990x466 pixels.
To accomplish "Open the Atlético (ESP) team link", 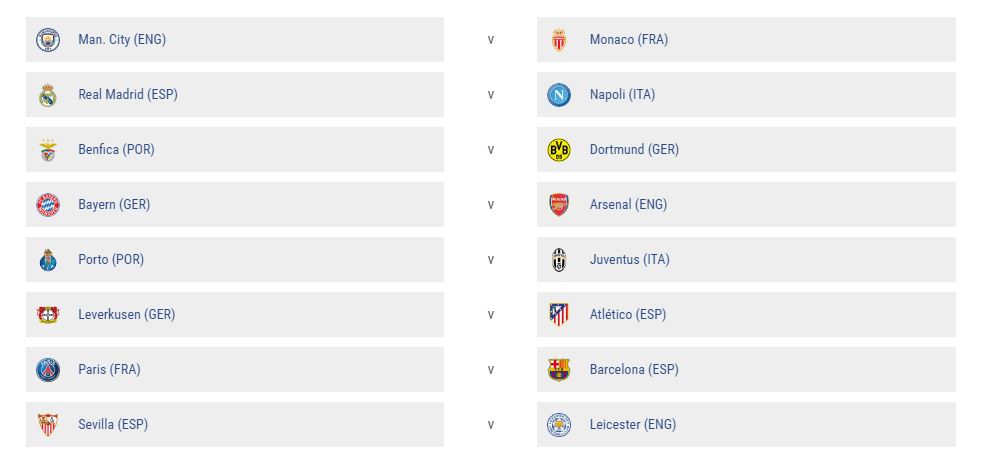I will pos(628,314).
